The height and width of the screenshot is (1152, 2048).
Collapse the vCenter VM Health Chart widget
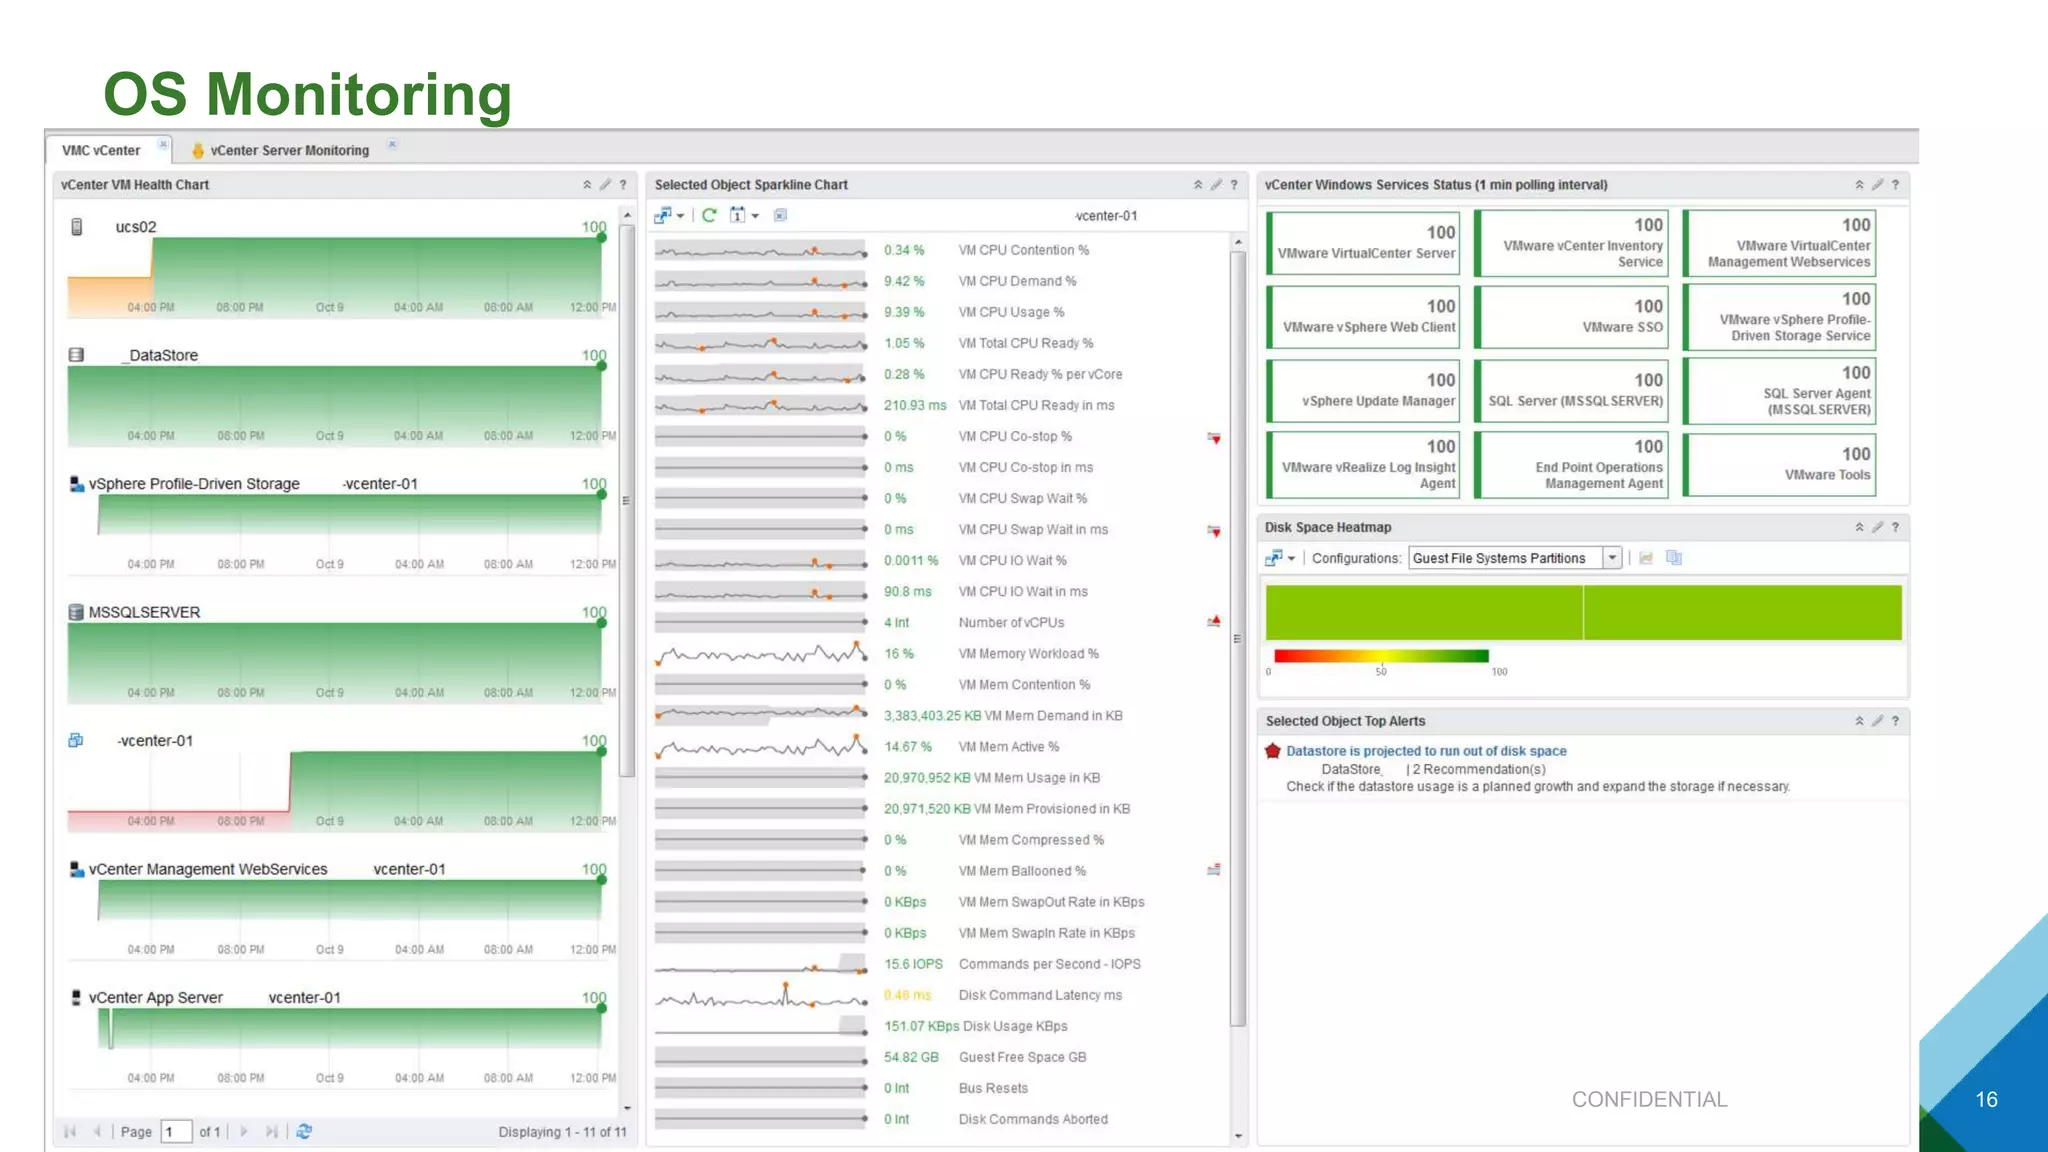click(587, 185)
